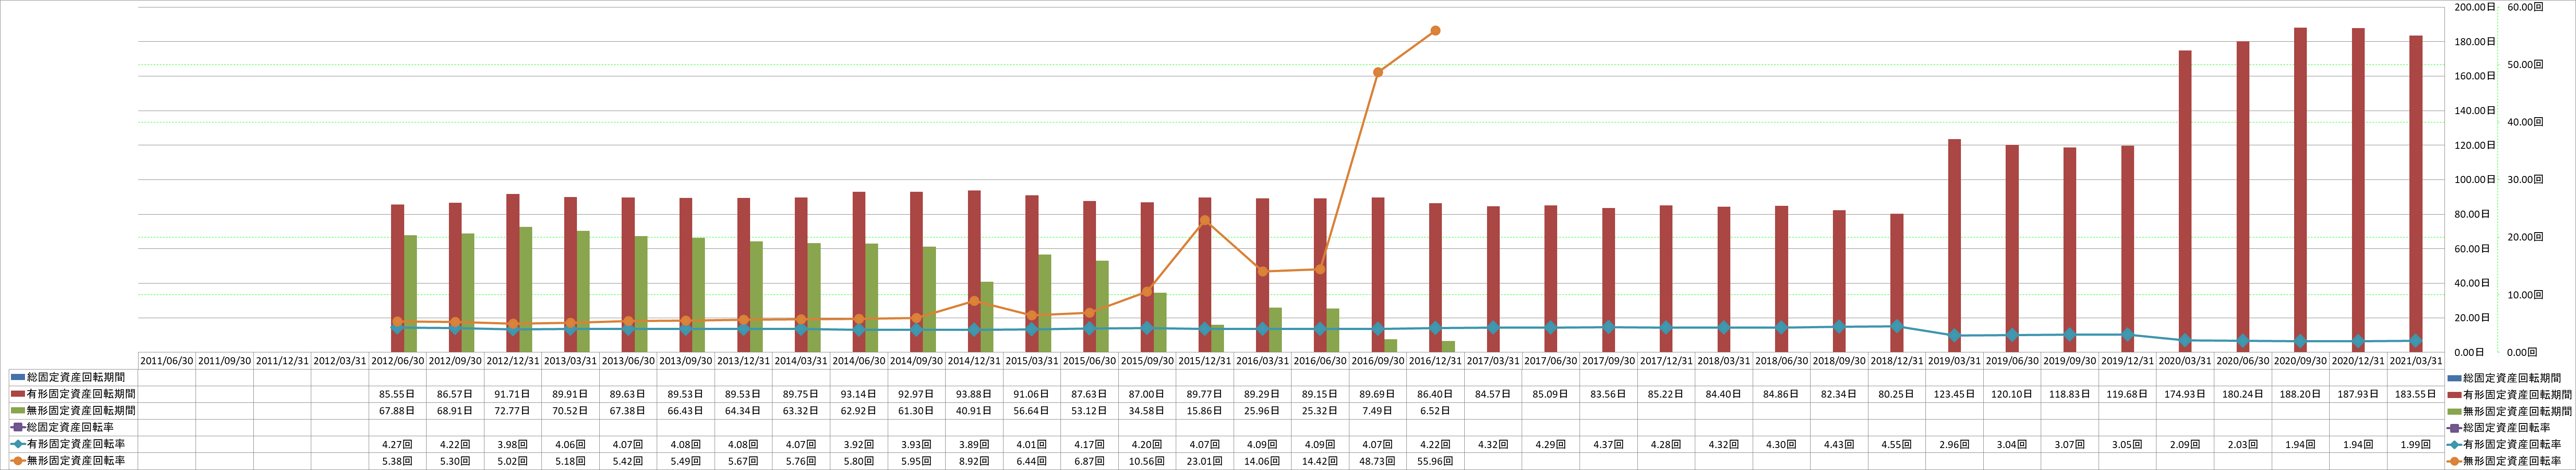Click the 174.93日 table cell
The image size is (2576, 470).
2186,394
